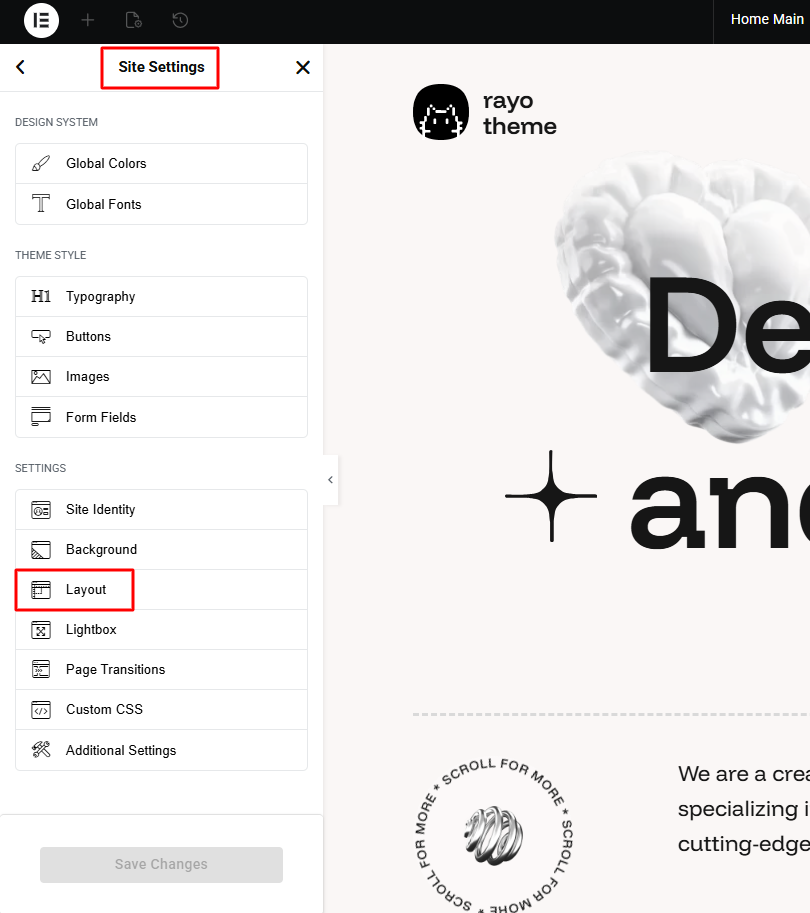
Task: Click the Lightbox icon
Action: (x=41, y=630)
